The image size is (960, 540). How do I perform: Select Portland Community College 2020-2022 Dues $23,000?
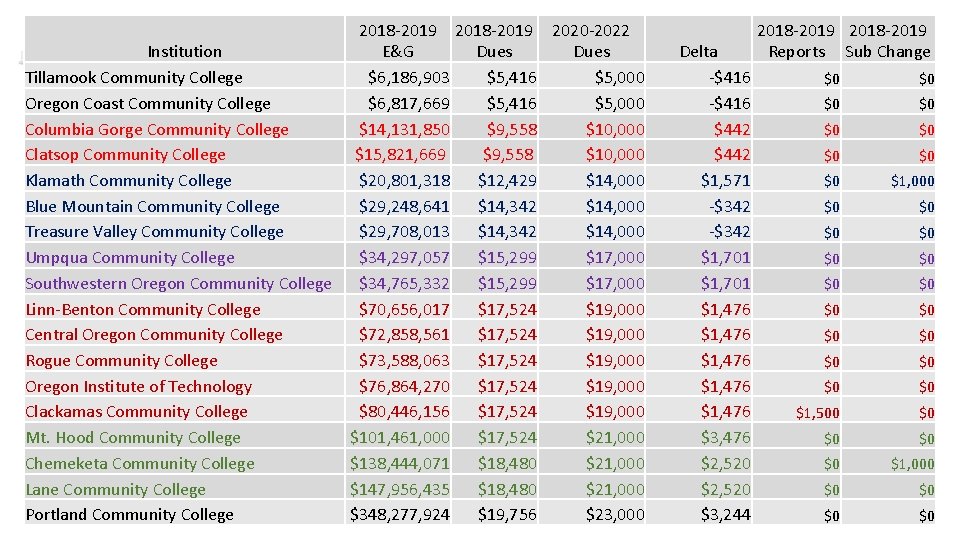(x=615, y=515)
